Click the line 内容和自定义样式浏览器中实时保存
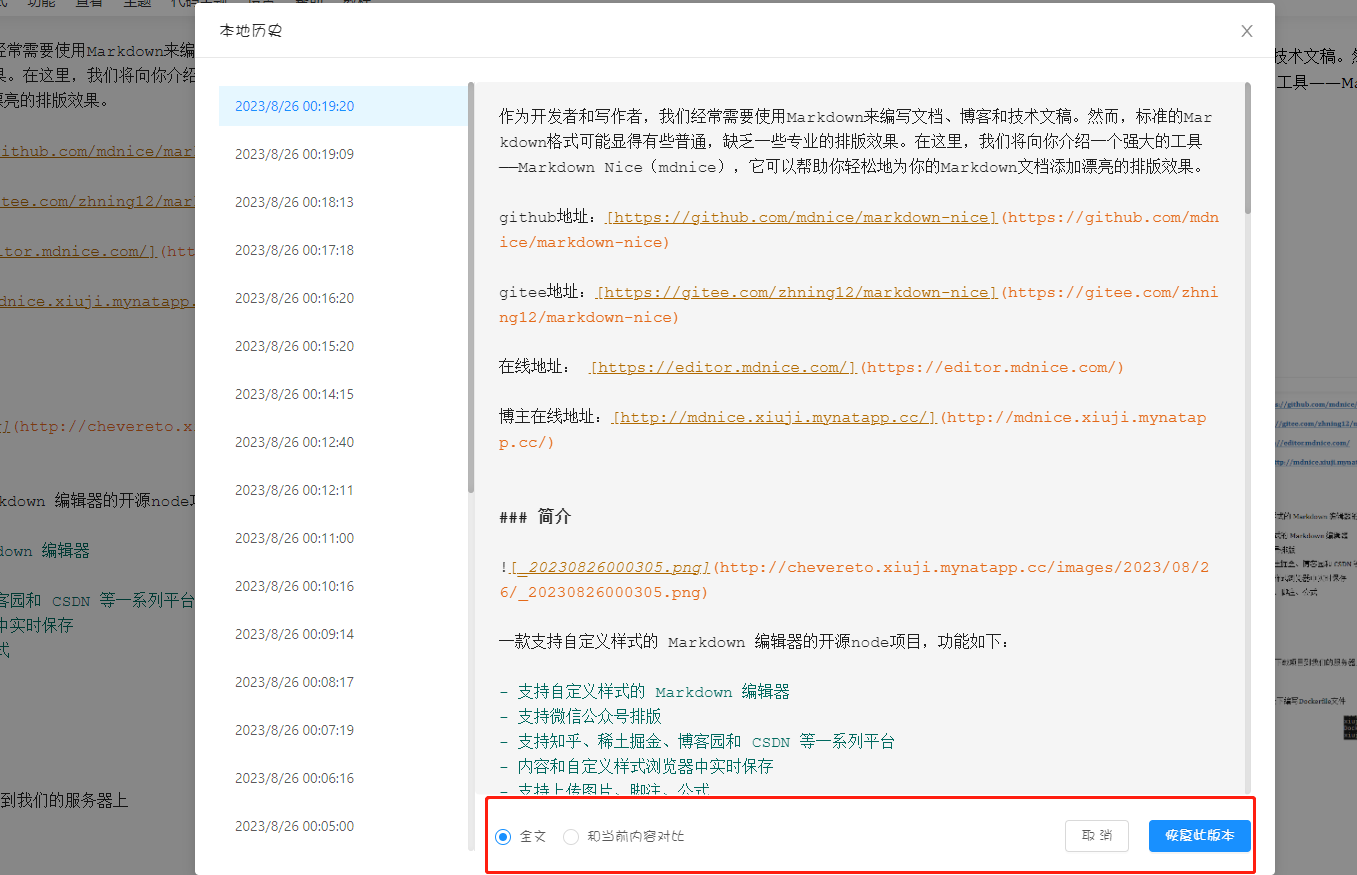Screen dimensions: 1357x875 [636, 767]
